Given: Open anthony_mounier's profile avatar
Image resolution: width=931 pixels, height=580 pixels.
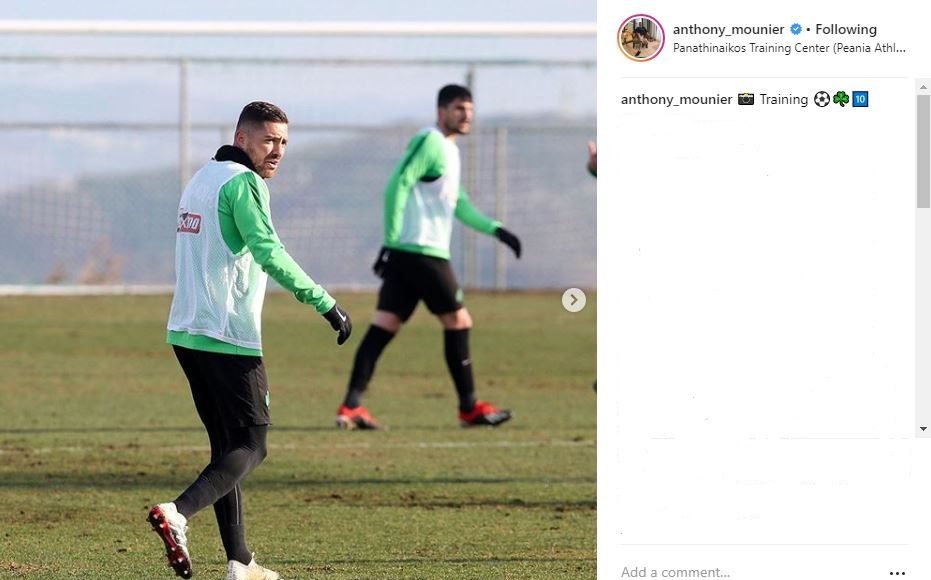Looking at the screenshot, I should coord(641,38).
